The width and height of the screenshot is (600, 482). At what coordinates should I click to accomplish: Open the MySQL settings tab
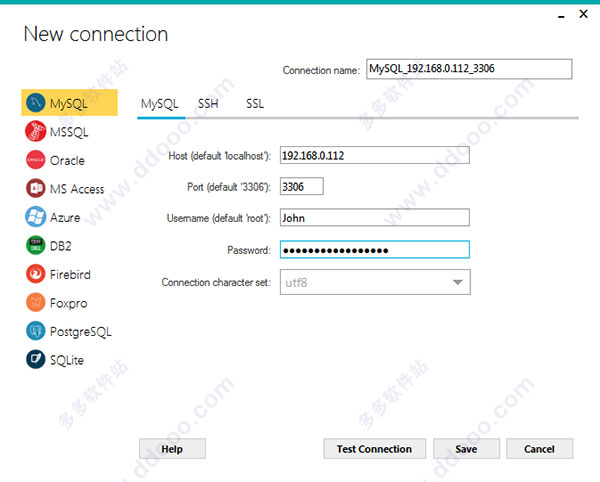(160, 104)
